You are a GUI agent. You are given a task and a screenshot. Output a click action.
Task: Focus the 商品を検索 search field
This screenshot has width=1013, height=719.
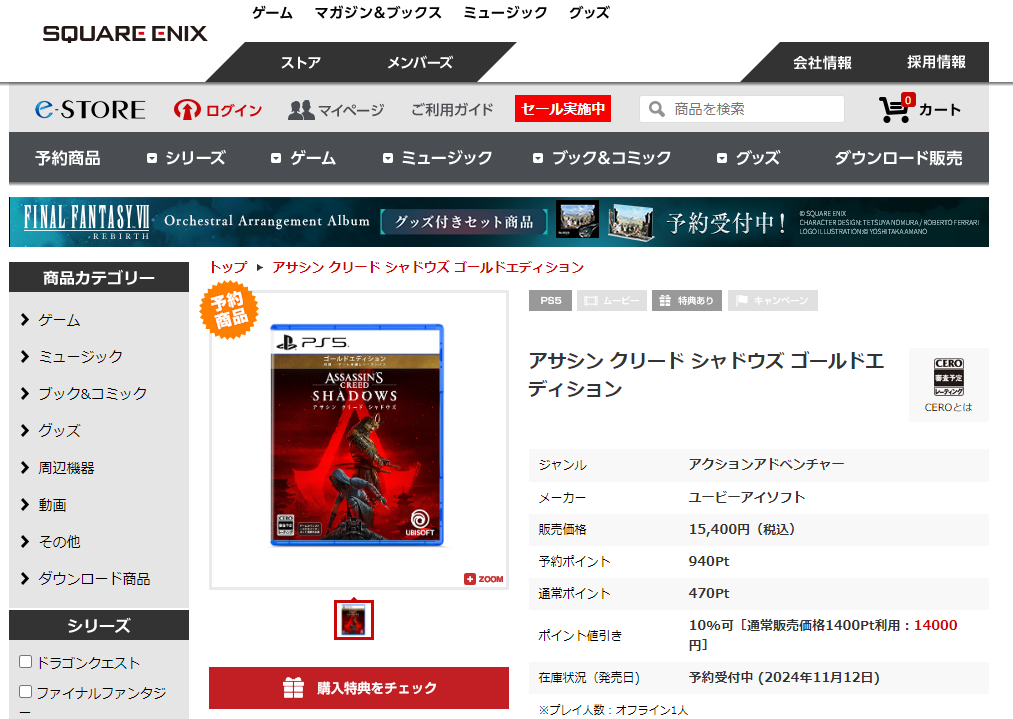[742, 109]
